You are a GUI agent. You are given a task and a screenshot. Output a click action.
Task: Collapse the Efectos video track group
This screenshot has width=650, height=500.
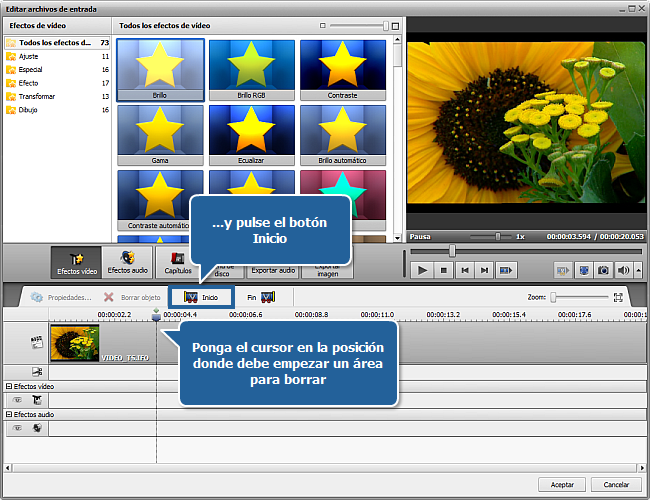click(x=9, y=385)
